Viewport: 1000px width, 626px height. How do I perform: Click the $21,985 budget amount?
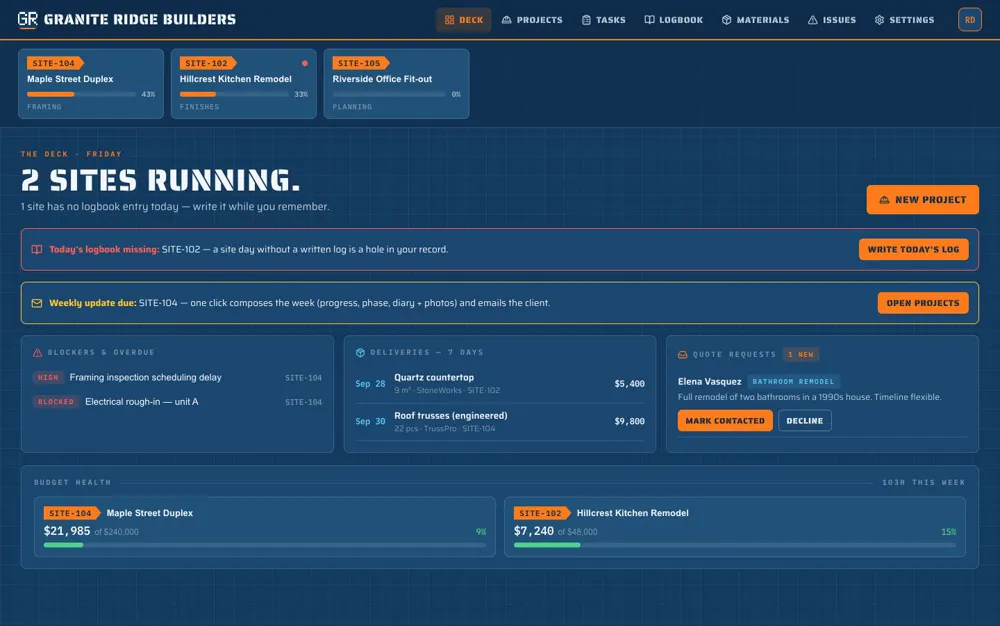(x=67, y=531)
